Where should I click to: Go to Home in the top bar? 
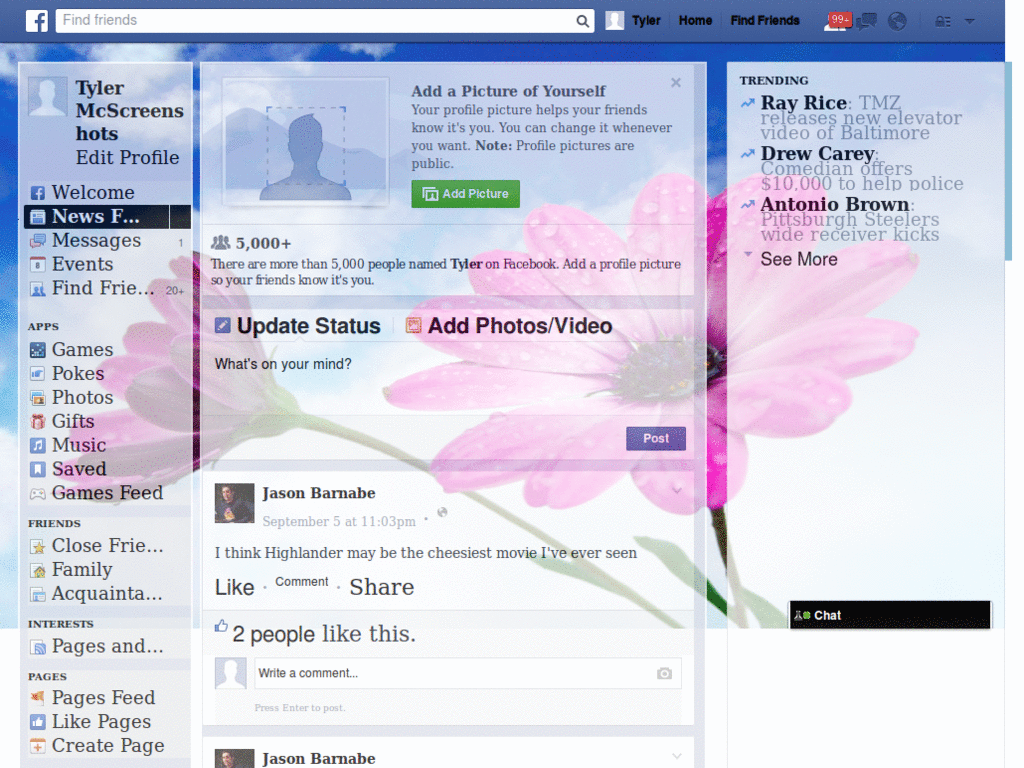(x=696, y=21)
